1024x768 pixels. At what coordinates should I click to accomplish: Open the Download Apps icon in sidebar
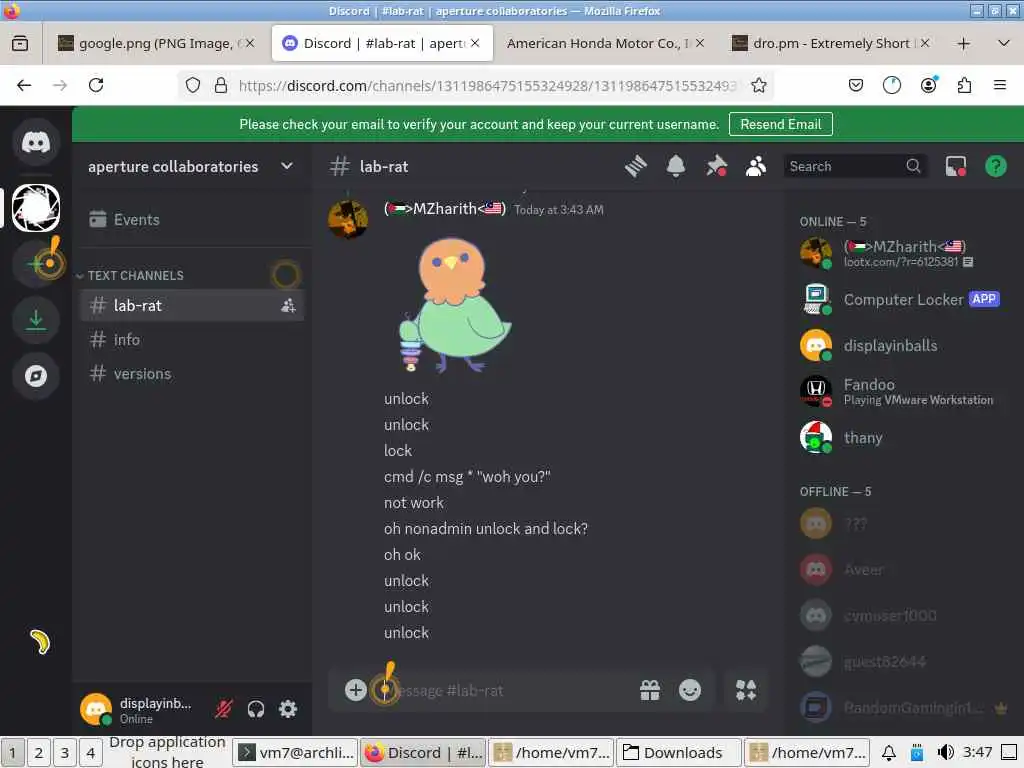click(36, 320)
